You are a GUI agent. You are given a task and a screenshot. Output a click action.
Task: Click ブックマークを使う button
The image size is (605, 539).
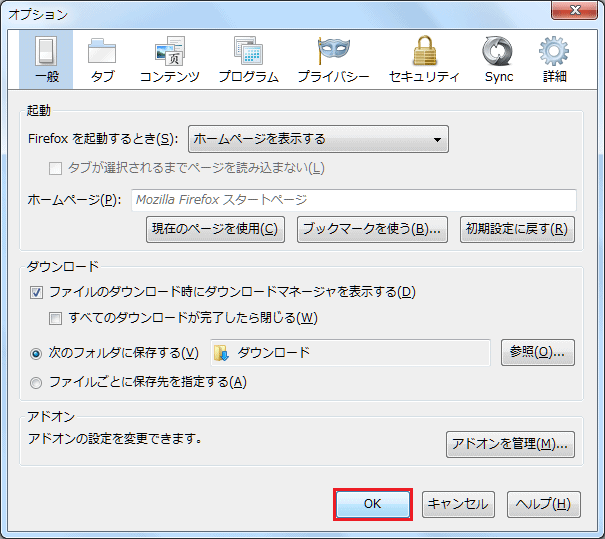(x=372, y=229)
